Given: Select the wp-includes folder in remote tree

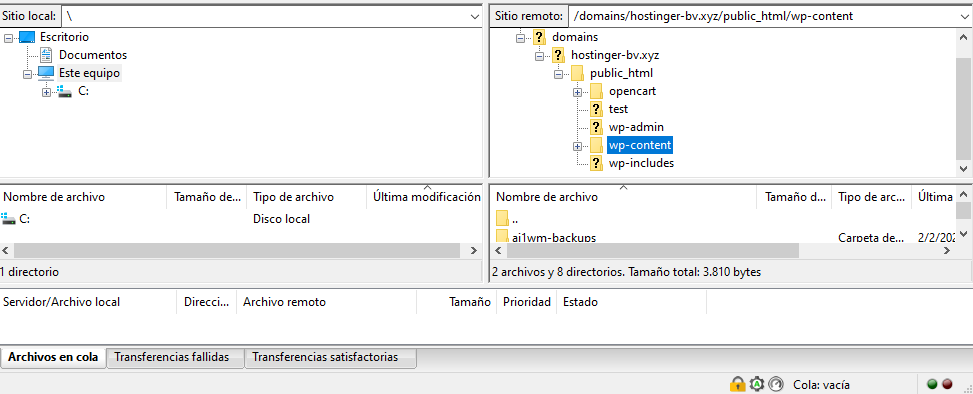Looking at the screenshot, I should (x=641, y=163).
